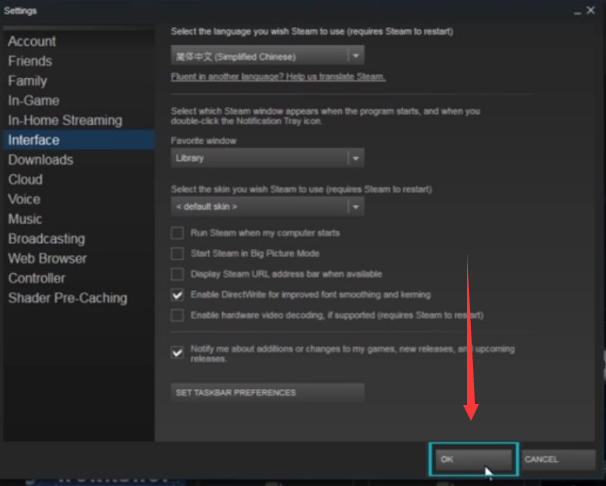
Task: Close the Settings window
Action: coord(591,10)
